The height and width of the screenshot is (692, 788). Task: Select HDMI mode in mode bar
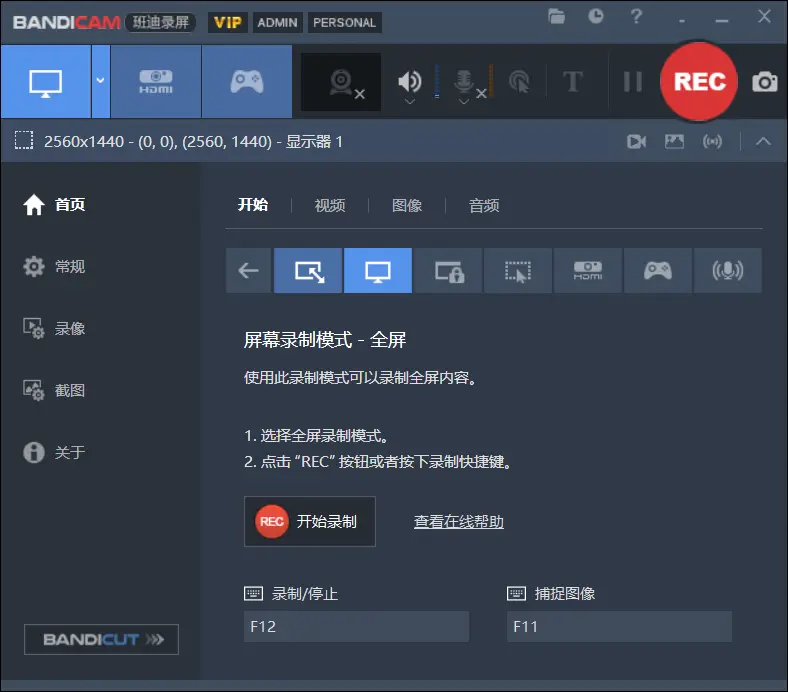pos(588,270)
